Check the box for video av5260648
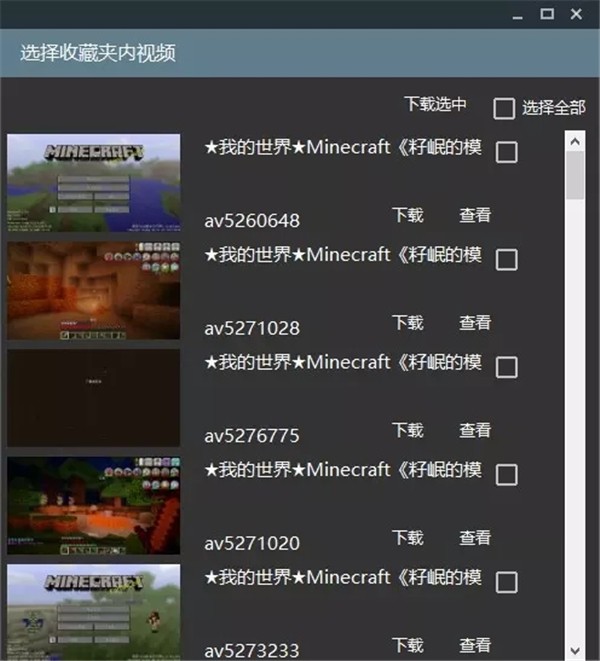The image size is (600, 661). (506, 152)
